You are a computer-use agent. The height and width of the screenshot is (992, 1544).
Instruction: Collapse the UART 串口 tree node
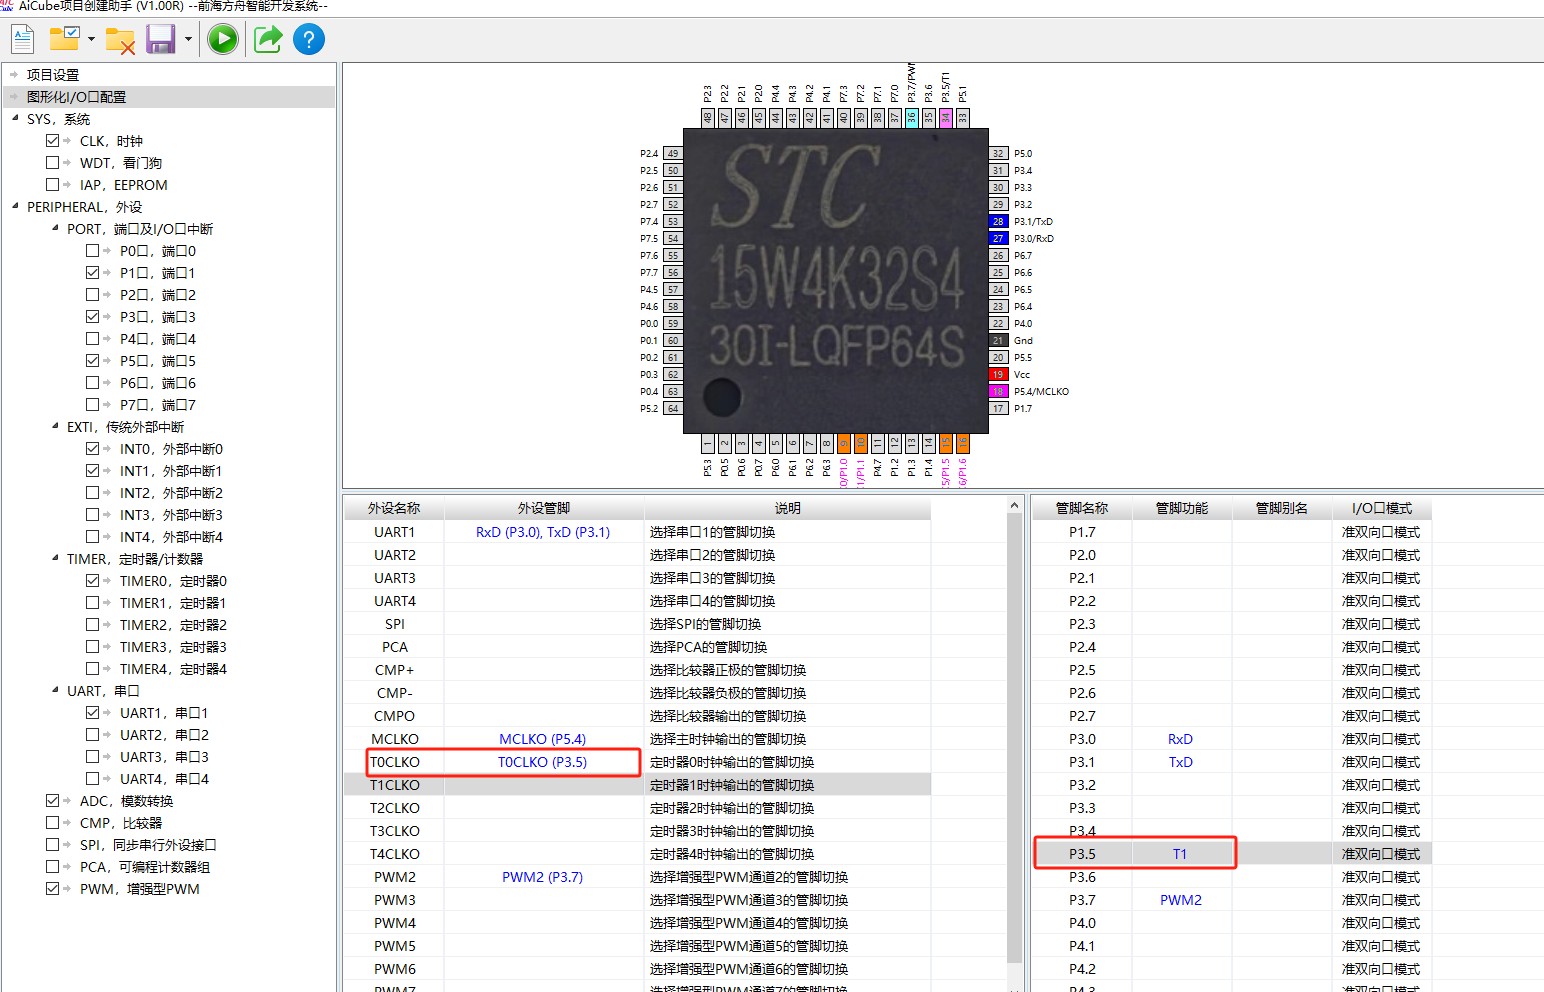tap(55, 691)
